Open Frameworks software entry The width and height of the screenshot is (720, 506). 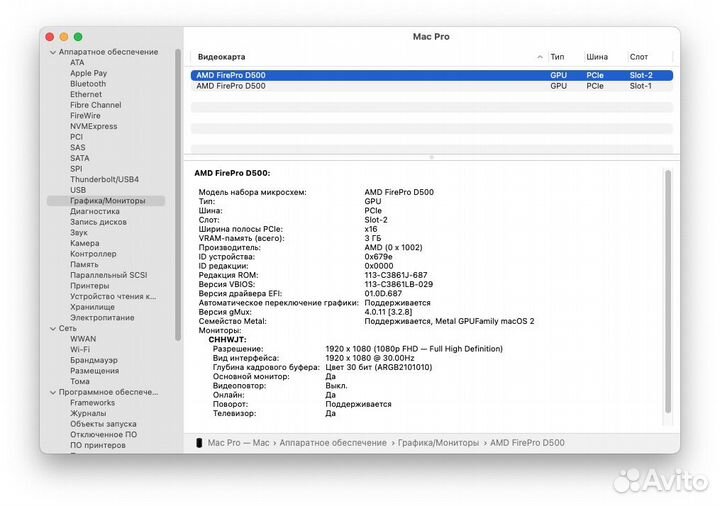(x=92, y=403)
